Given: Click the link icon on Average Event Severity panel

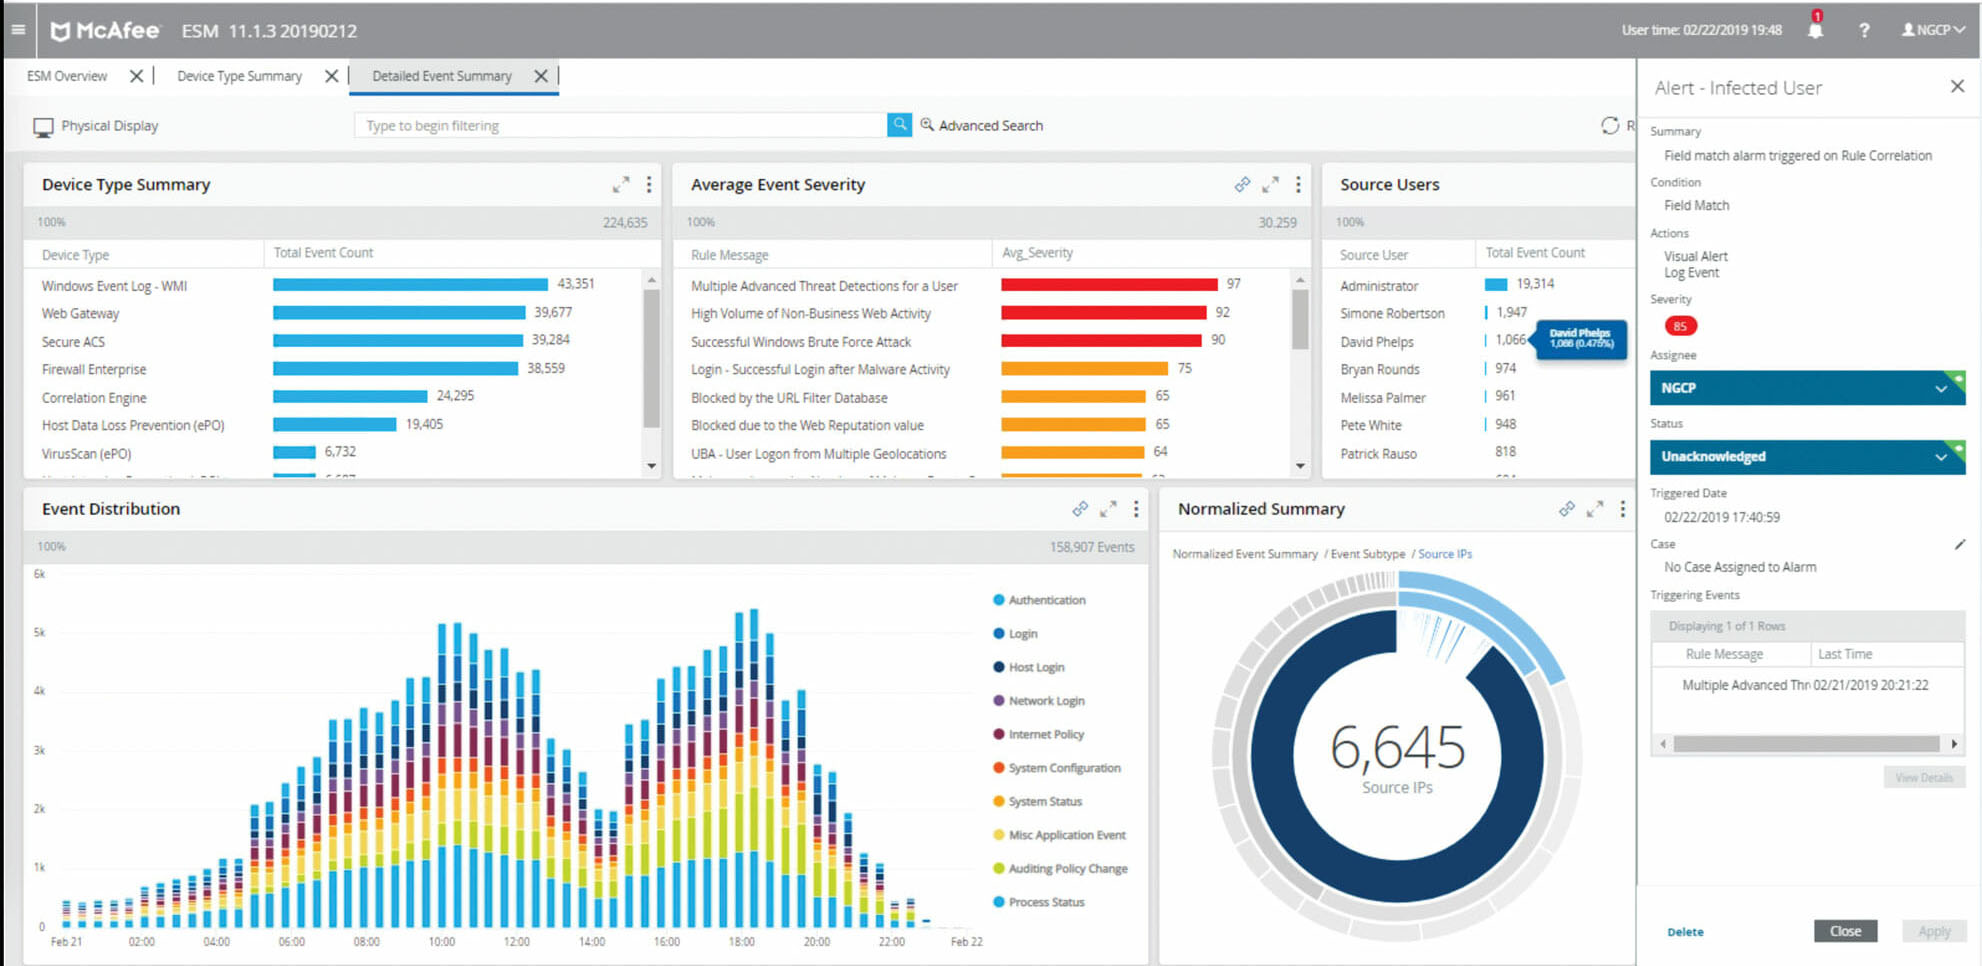Looking at the screenshot, I should (1243, 185).
